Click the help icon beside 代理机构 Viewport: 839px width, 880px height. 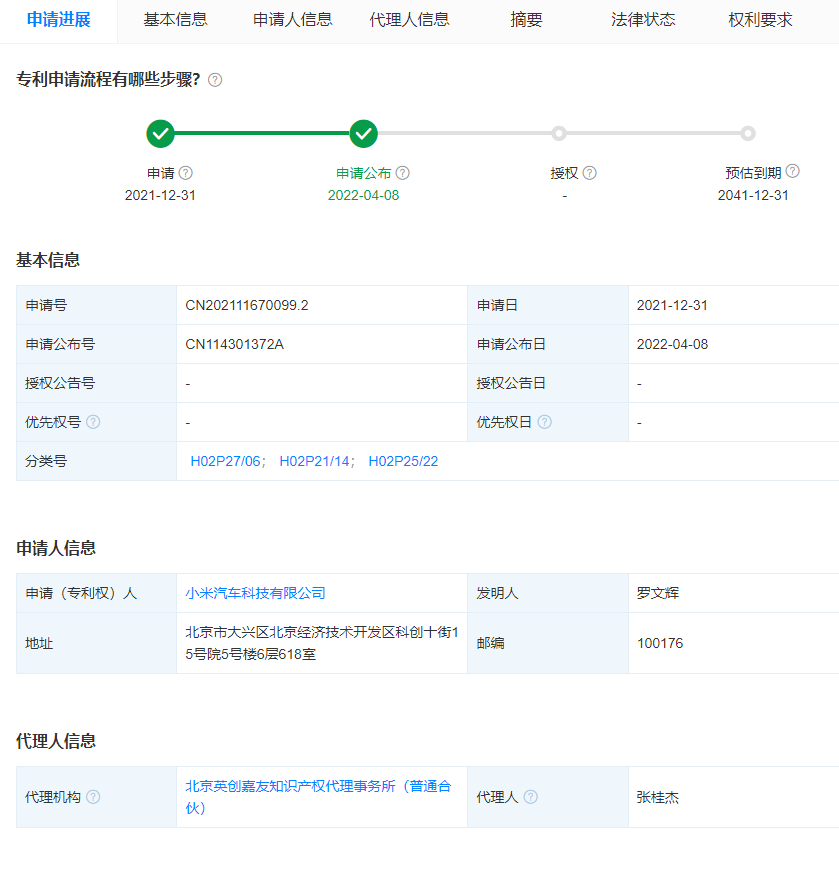[x=93, y=797]
